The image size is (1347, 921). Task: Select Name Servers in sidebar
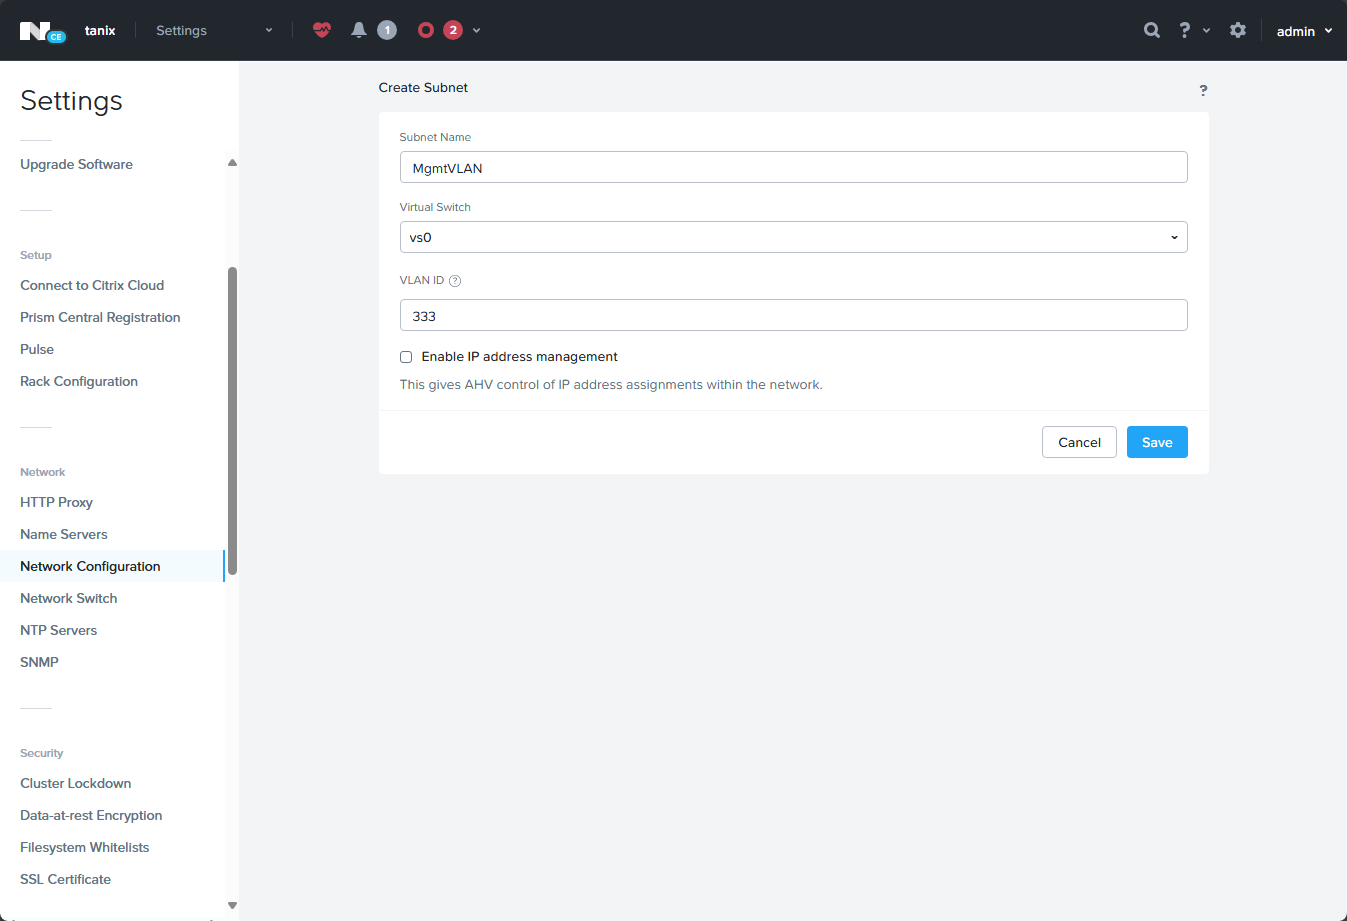tap(64, 534)
